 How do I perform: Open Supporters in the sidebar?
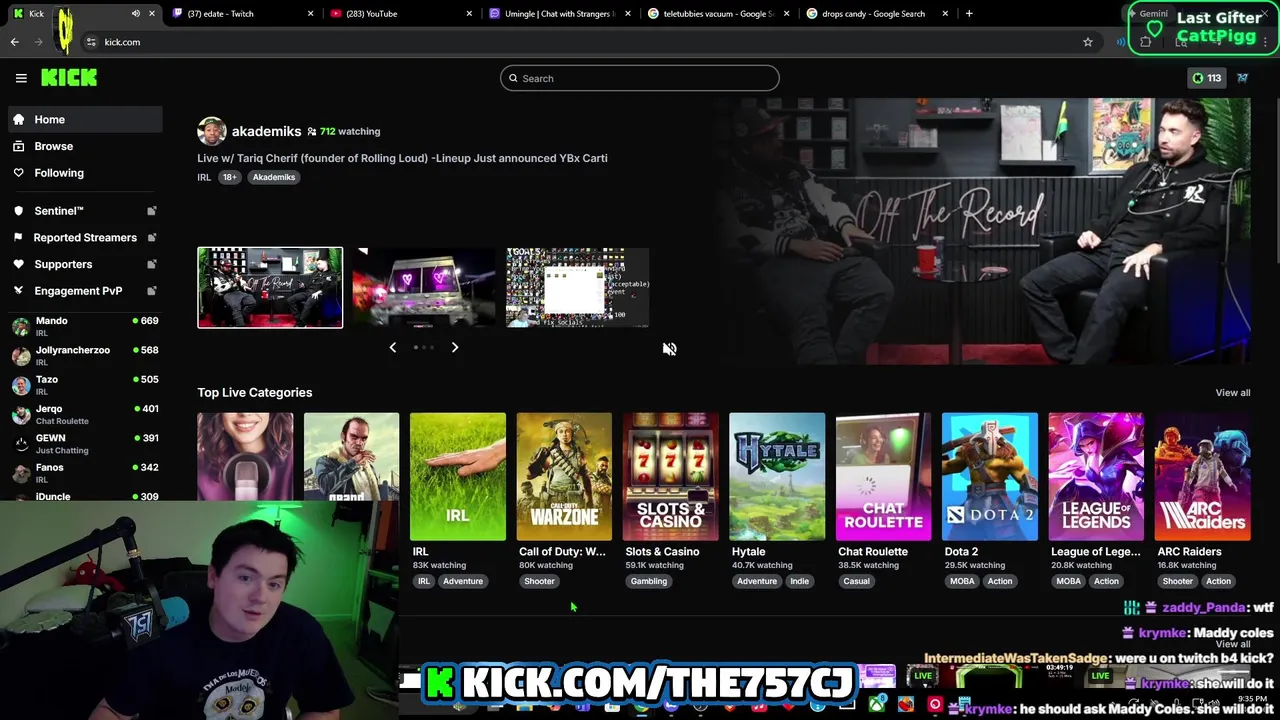[x=84, y=264]
